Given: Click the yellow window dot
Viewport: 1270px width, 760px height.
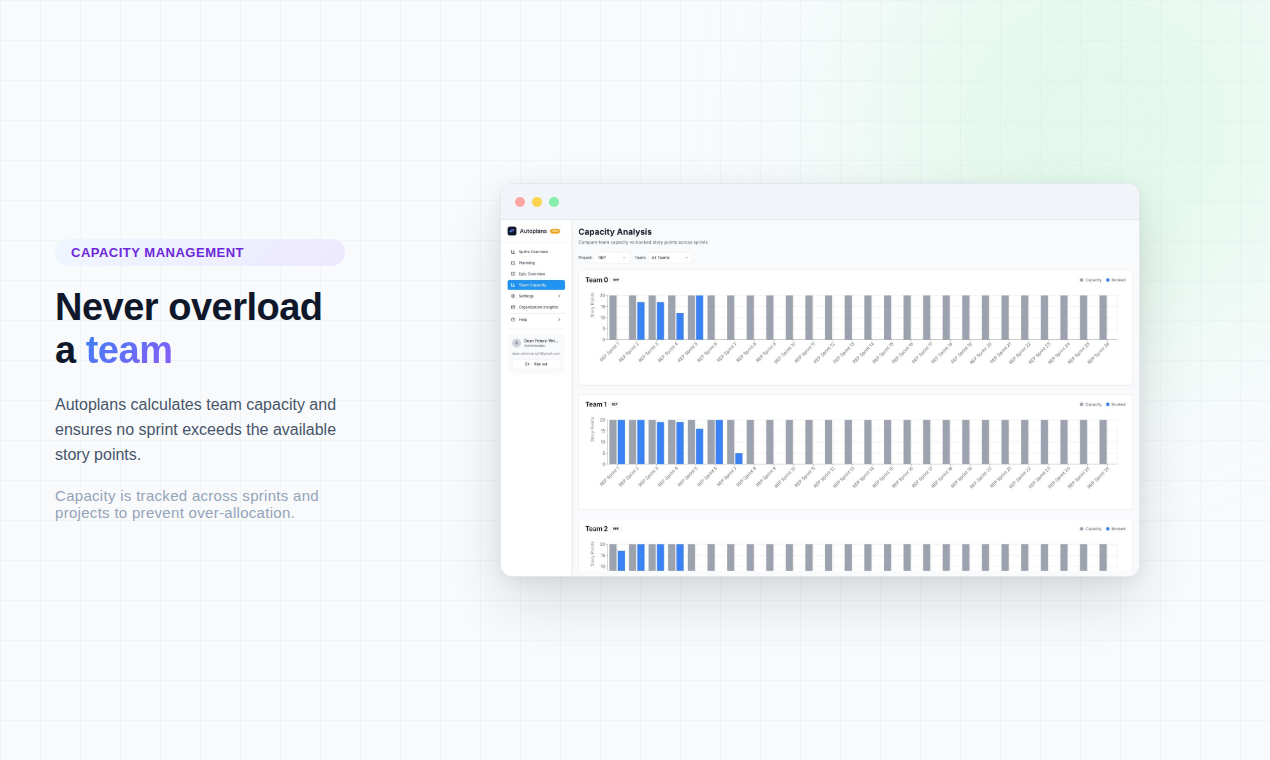Looking at the screenshot, I should 537,202.
